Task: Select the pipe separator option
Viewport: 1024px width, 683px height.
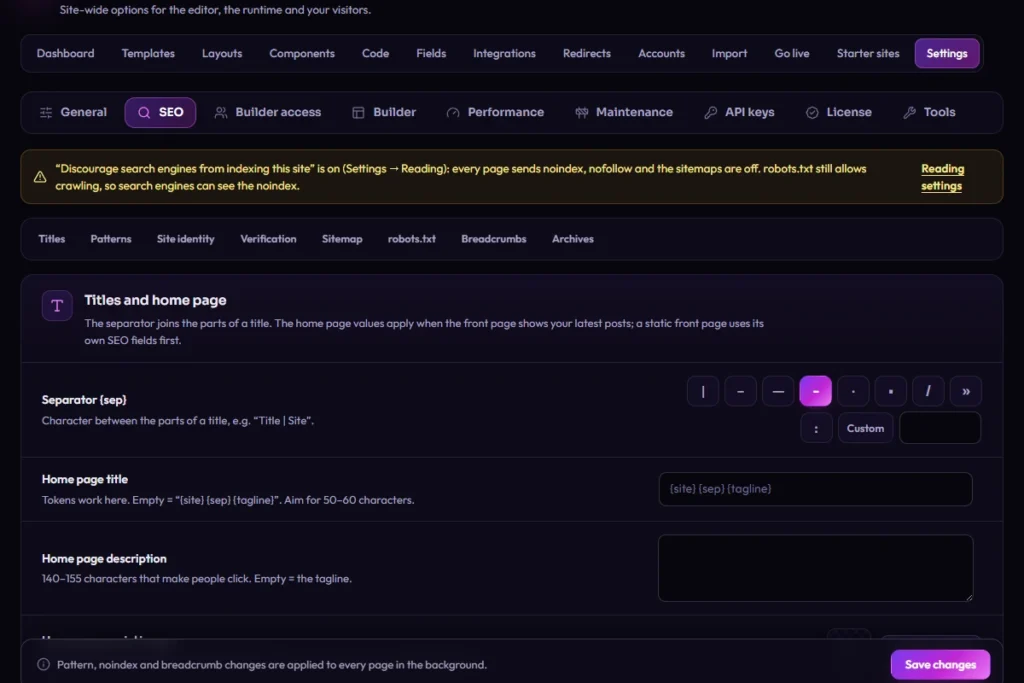Action: pos(703,391)
